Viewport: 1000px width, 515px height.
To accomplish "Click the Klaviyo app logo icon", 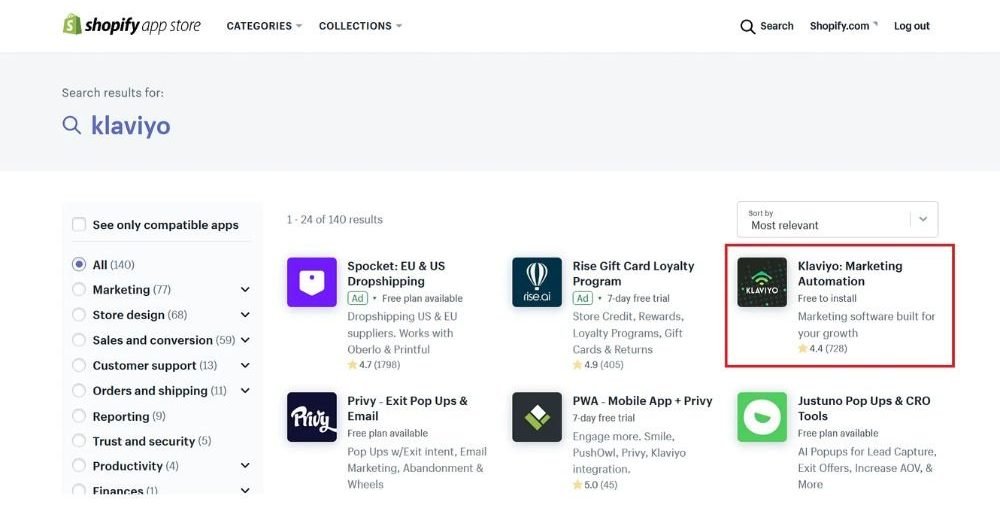I will 762,282.
